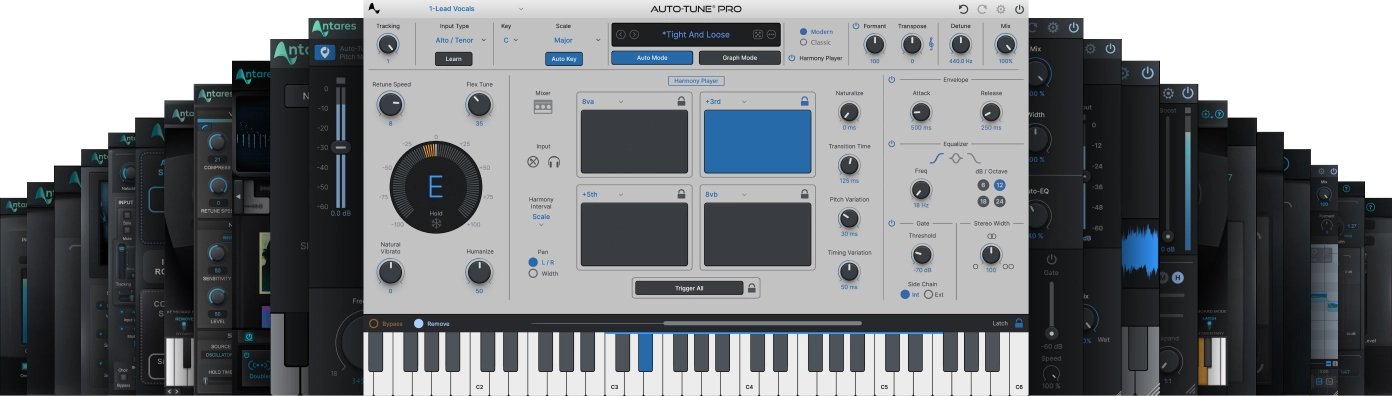Switch to Auto Mode tab

[652, 58]
